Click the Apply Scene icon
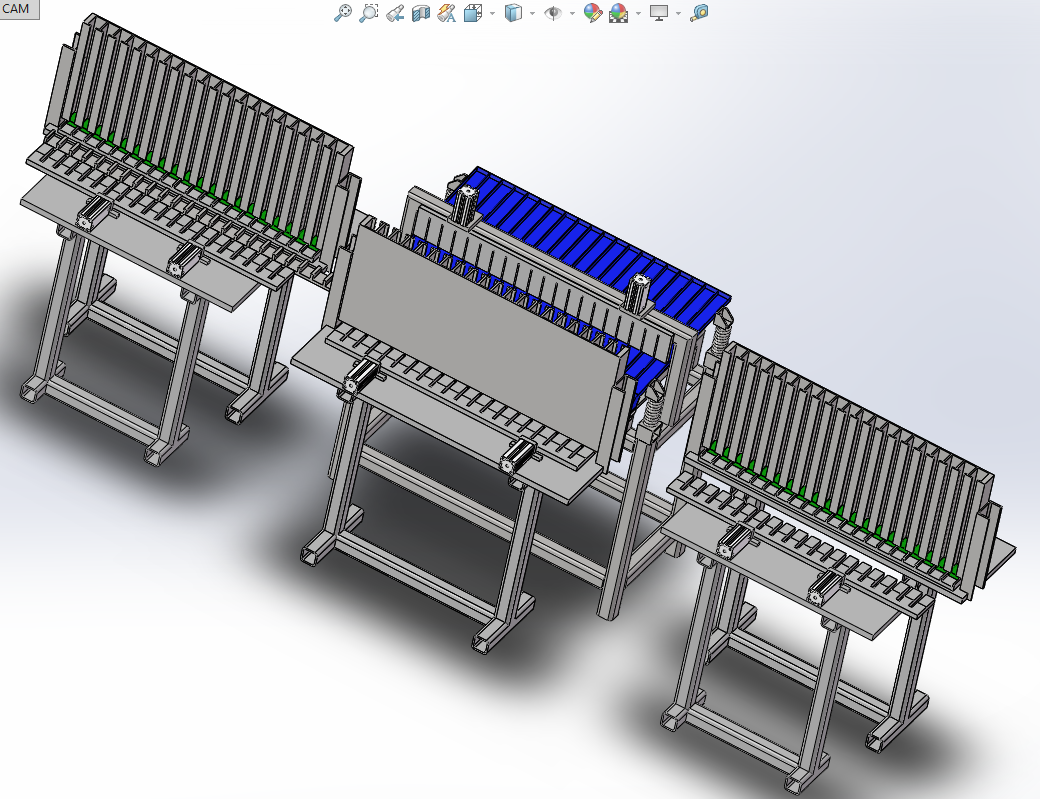 [618, 13]
